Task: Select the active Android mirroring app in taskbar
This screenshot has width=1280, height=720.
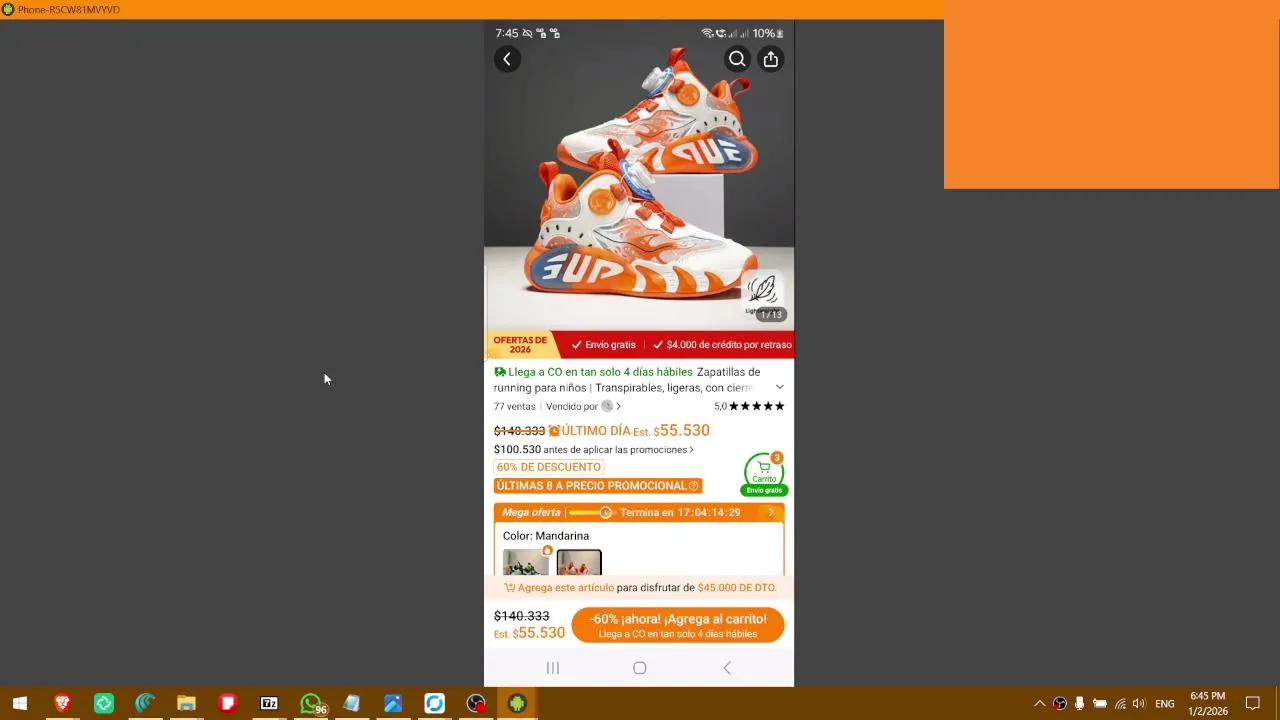Action: point(517,703)
